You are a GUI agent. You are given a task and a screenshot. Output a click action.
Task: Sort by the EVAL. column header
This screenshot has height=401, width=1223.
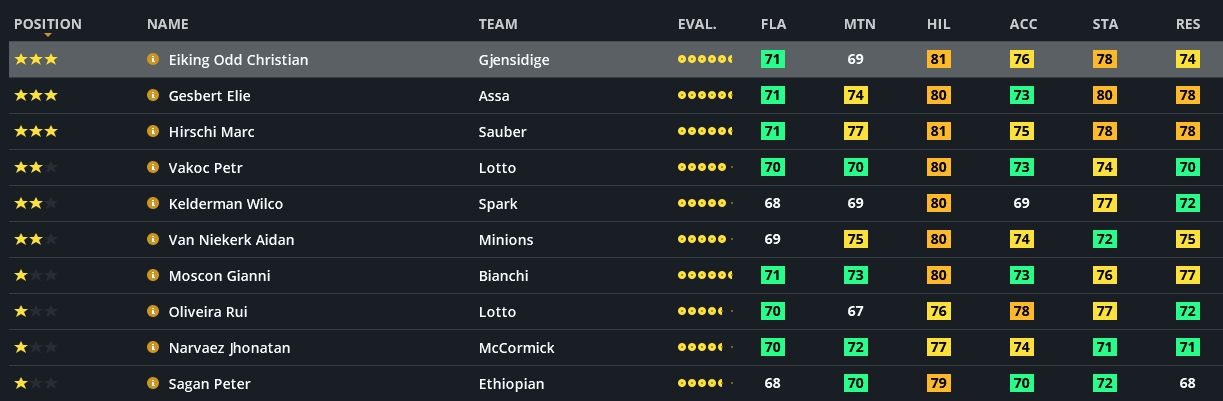(697, 24)
